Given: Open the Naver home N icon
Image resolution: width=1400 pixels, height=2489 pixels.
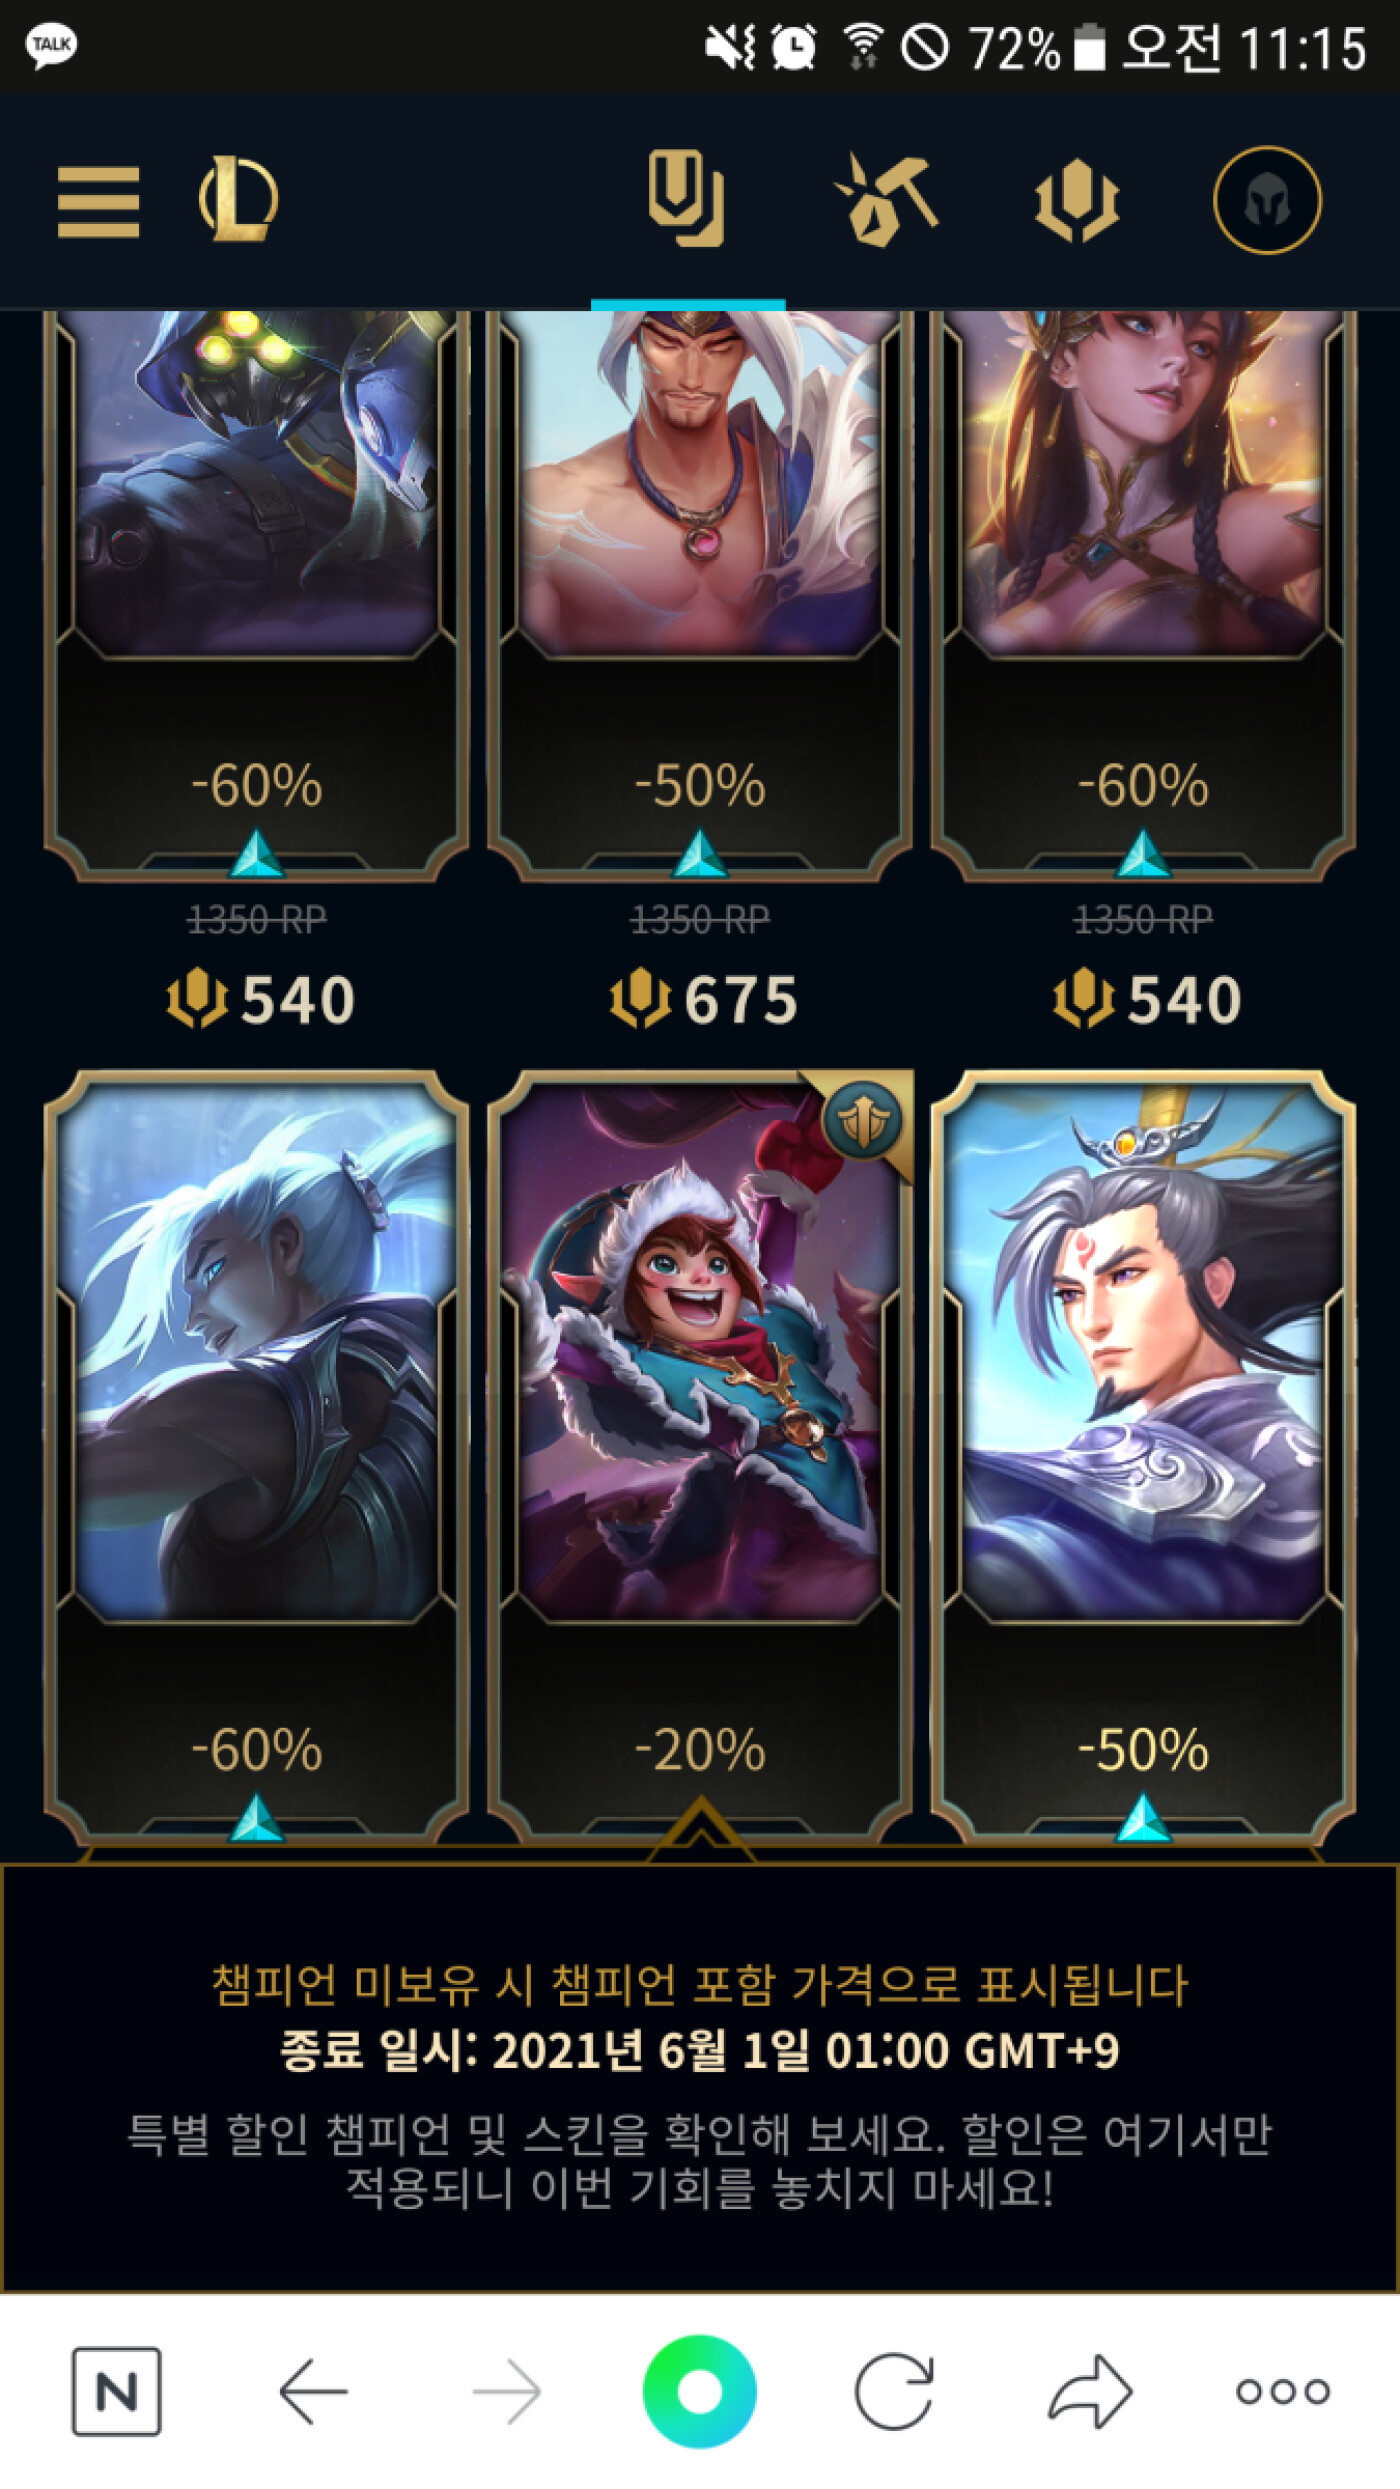Looking at the screenshot, I should pos(116,2391).
